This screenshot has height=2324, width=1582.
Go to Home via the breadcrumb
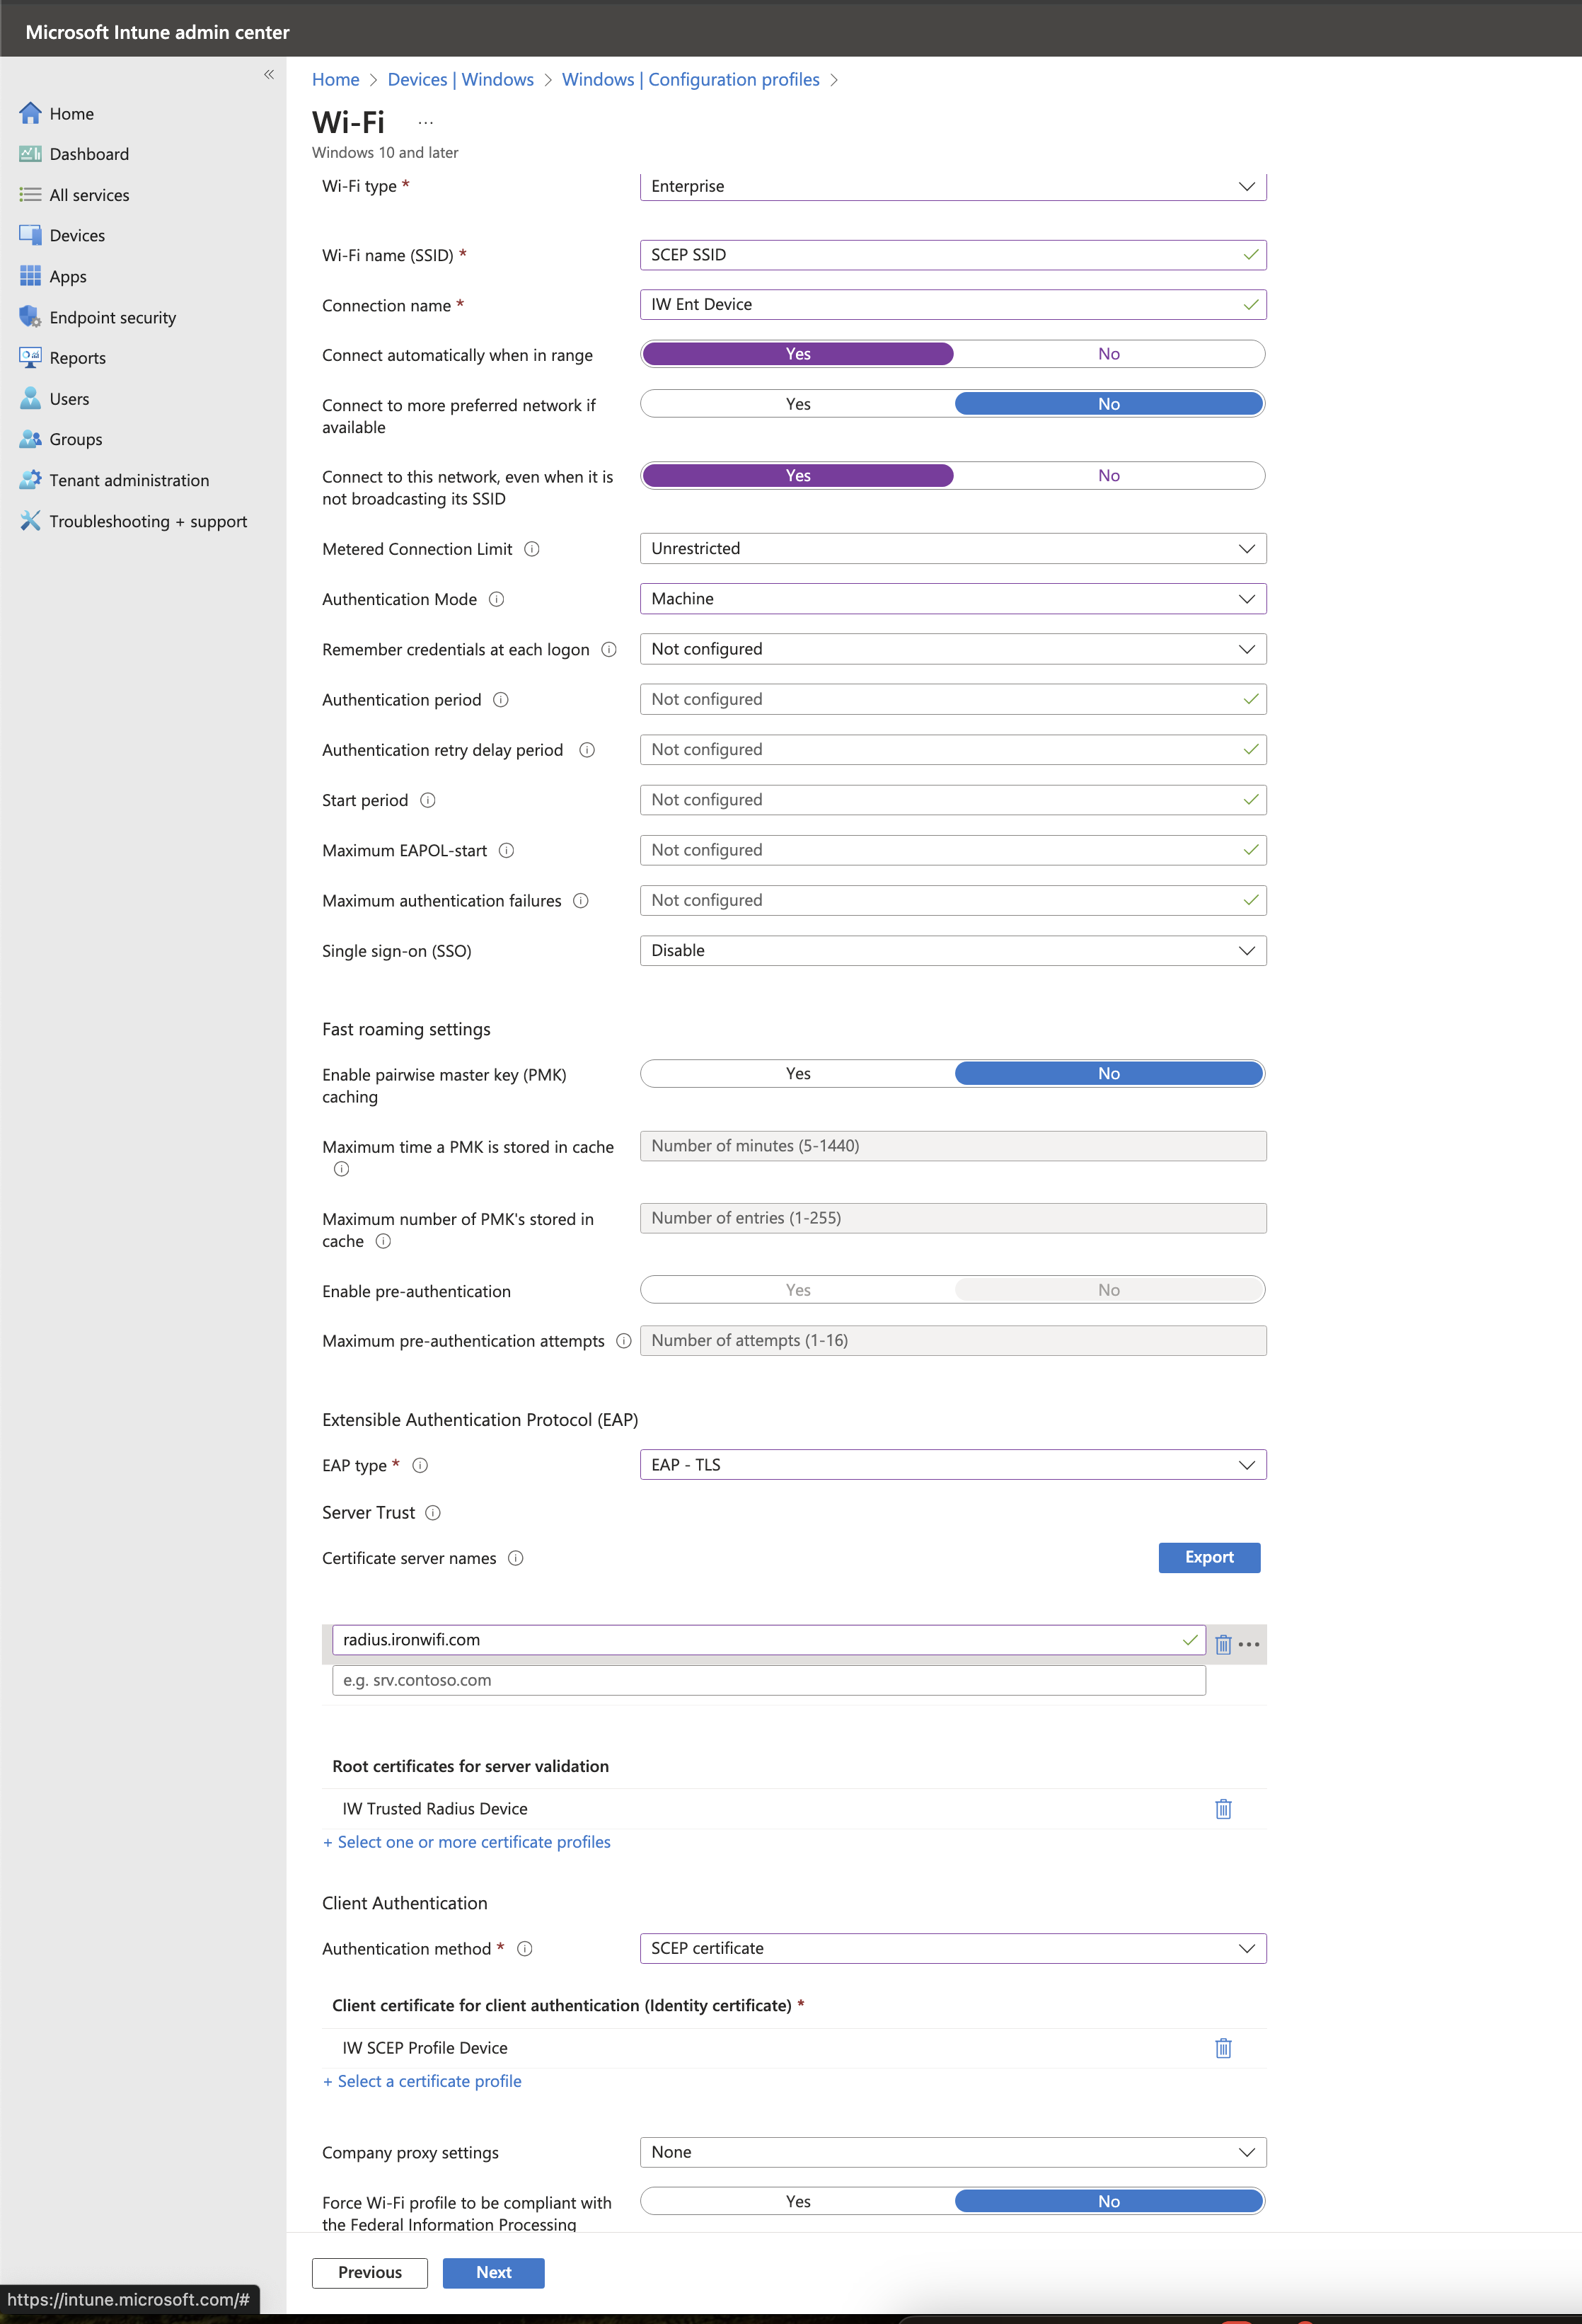point(335,79)
